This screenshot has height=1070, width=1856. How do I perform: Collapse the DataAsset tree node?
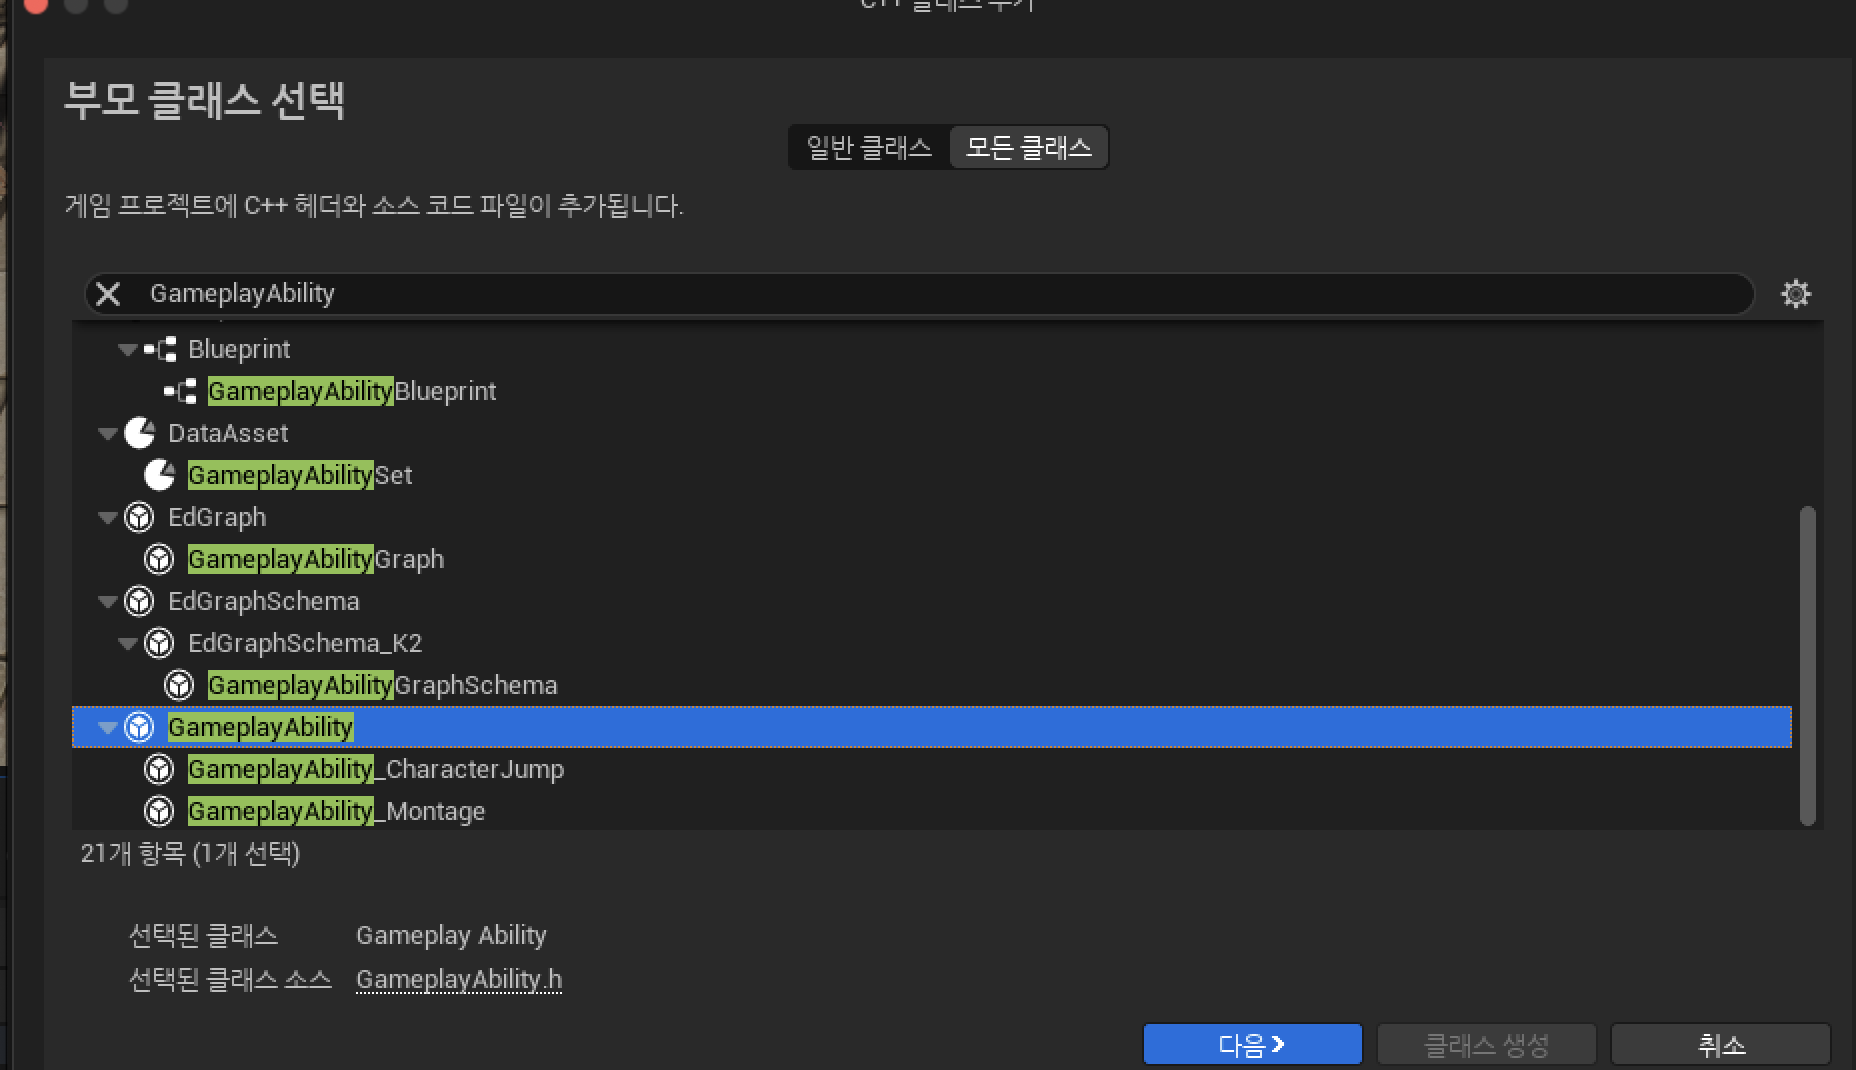(107, 434)
